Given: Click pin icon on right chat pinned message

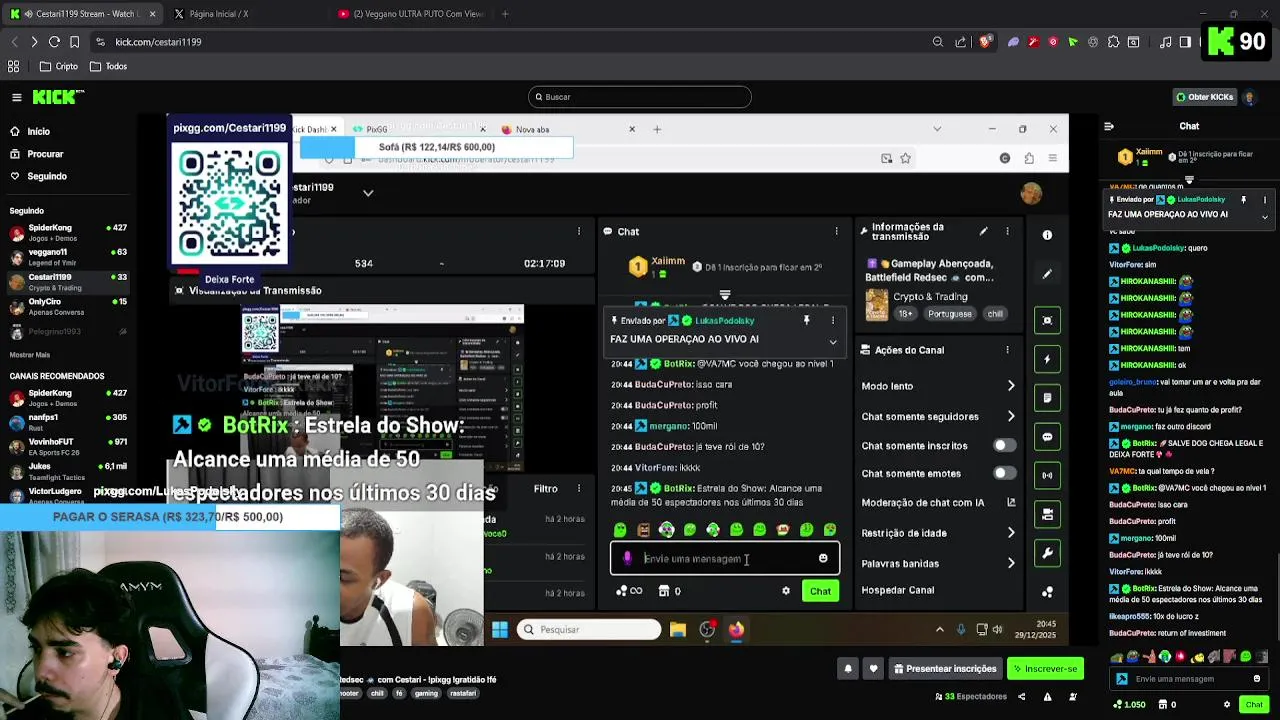Looking at the screenshot, I should pos(1244,200).
